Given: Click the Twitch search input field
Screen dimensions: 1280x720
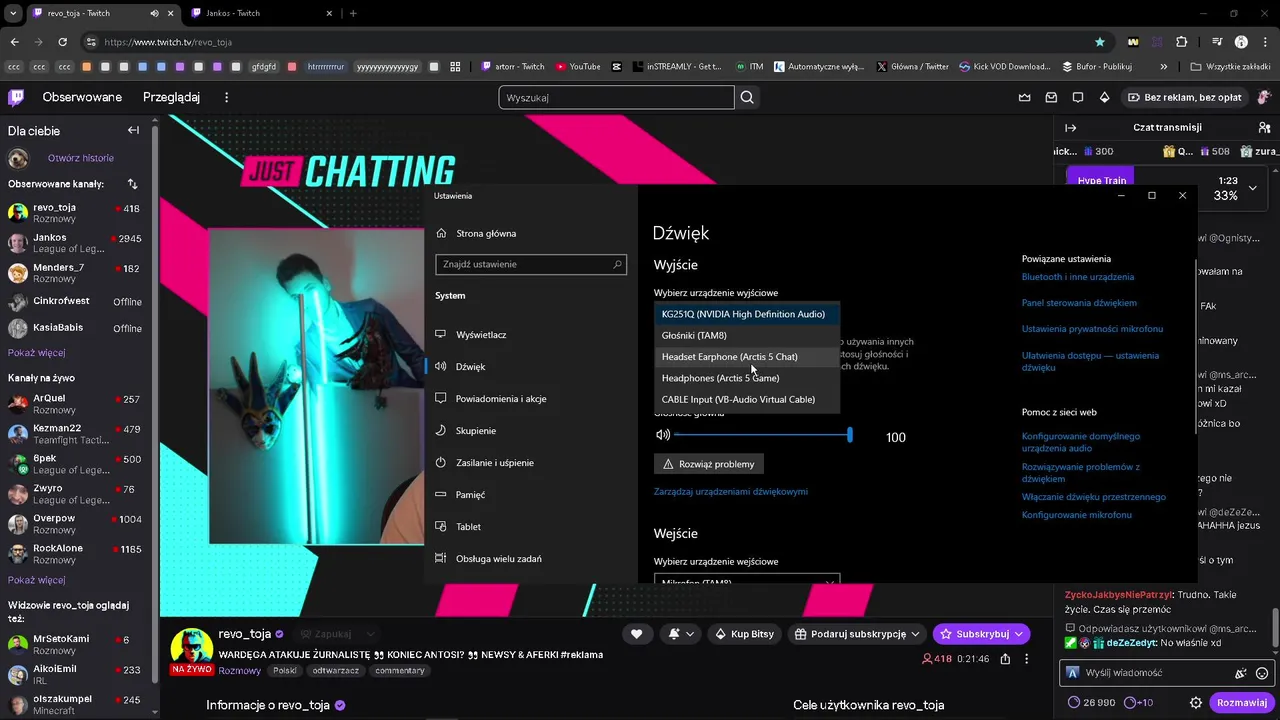Looking at the screenshot, I should (x=616, y=97).
